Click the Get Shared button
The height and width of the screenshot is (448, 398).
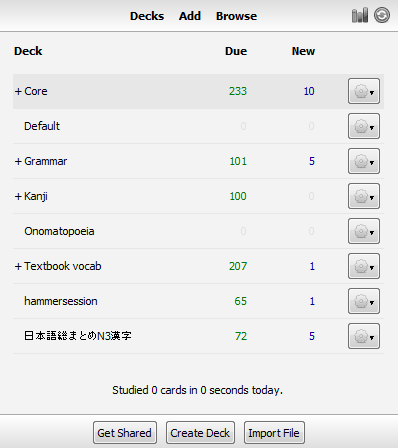(125, 433)
